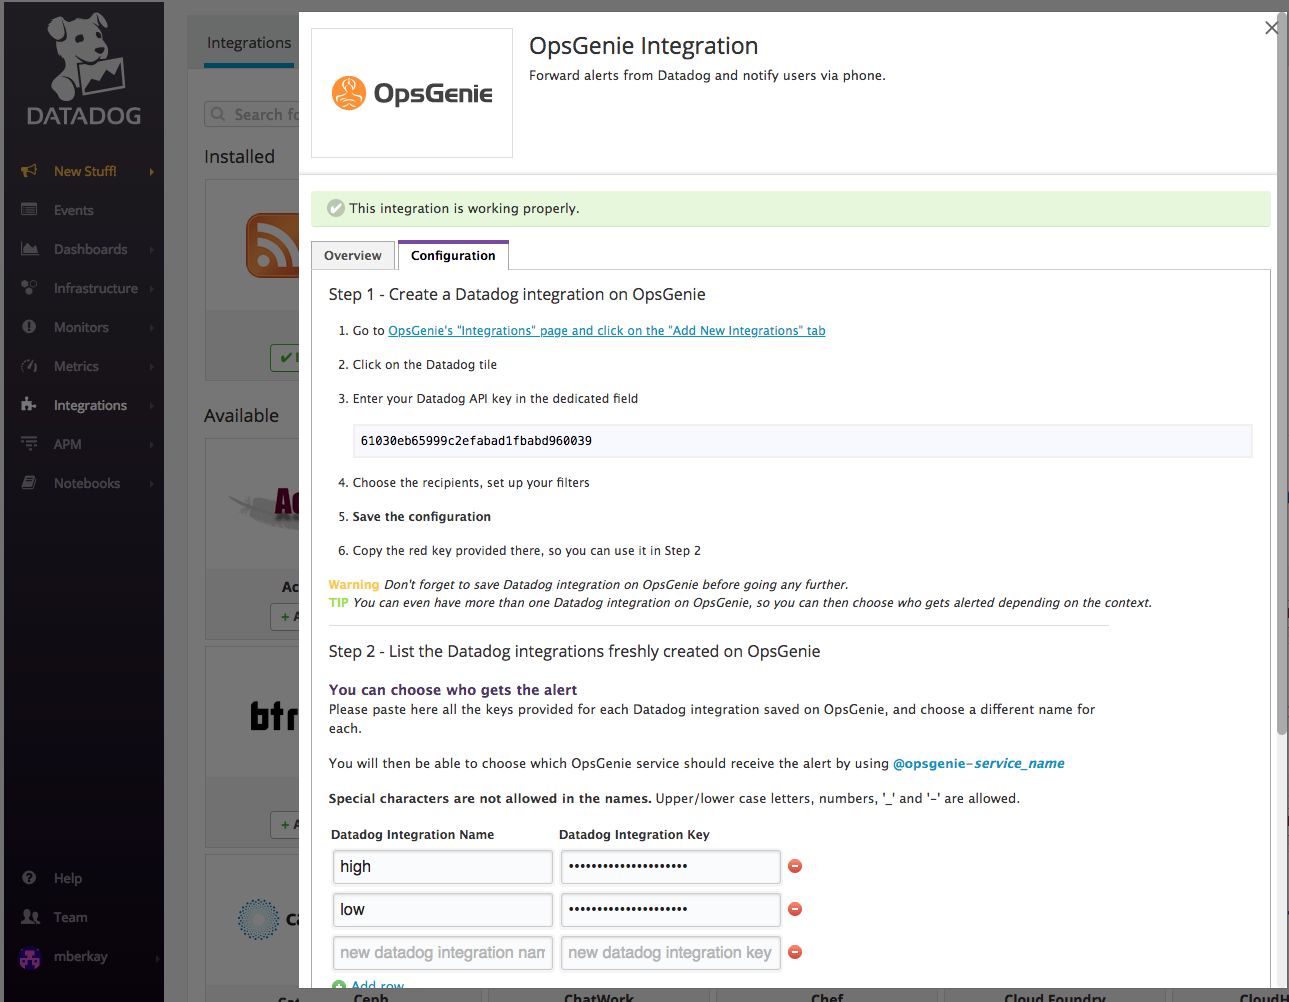Click the integrations search box
This screenshot has height=1002, width=1289.
point(252,114)
